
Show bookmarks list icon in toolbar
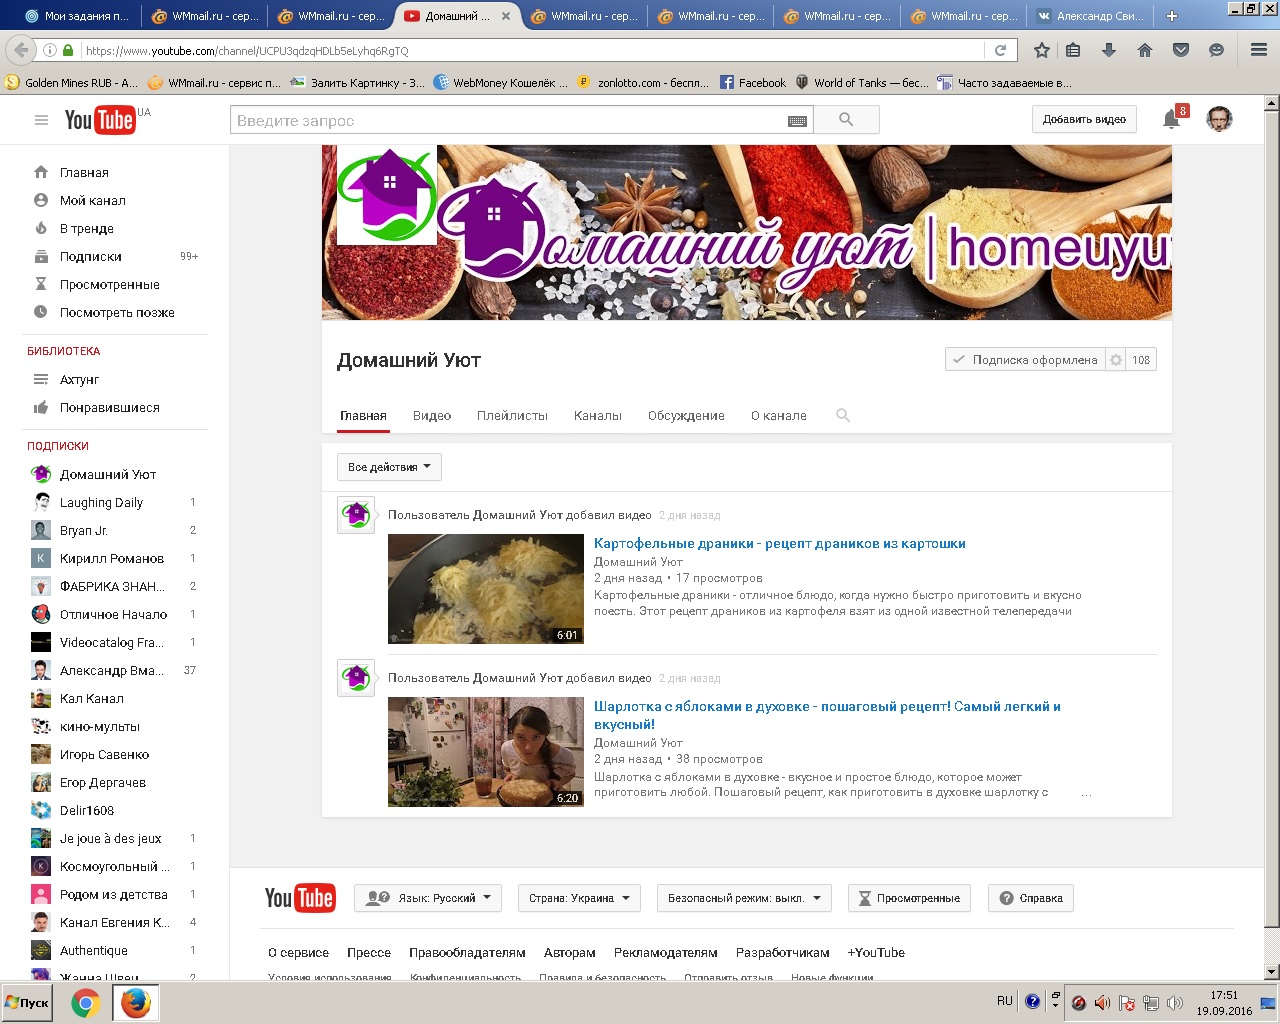(1073, 50)
